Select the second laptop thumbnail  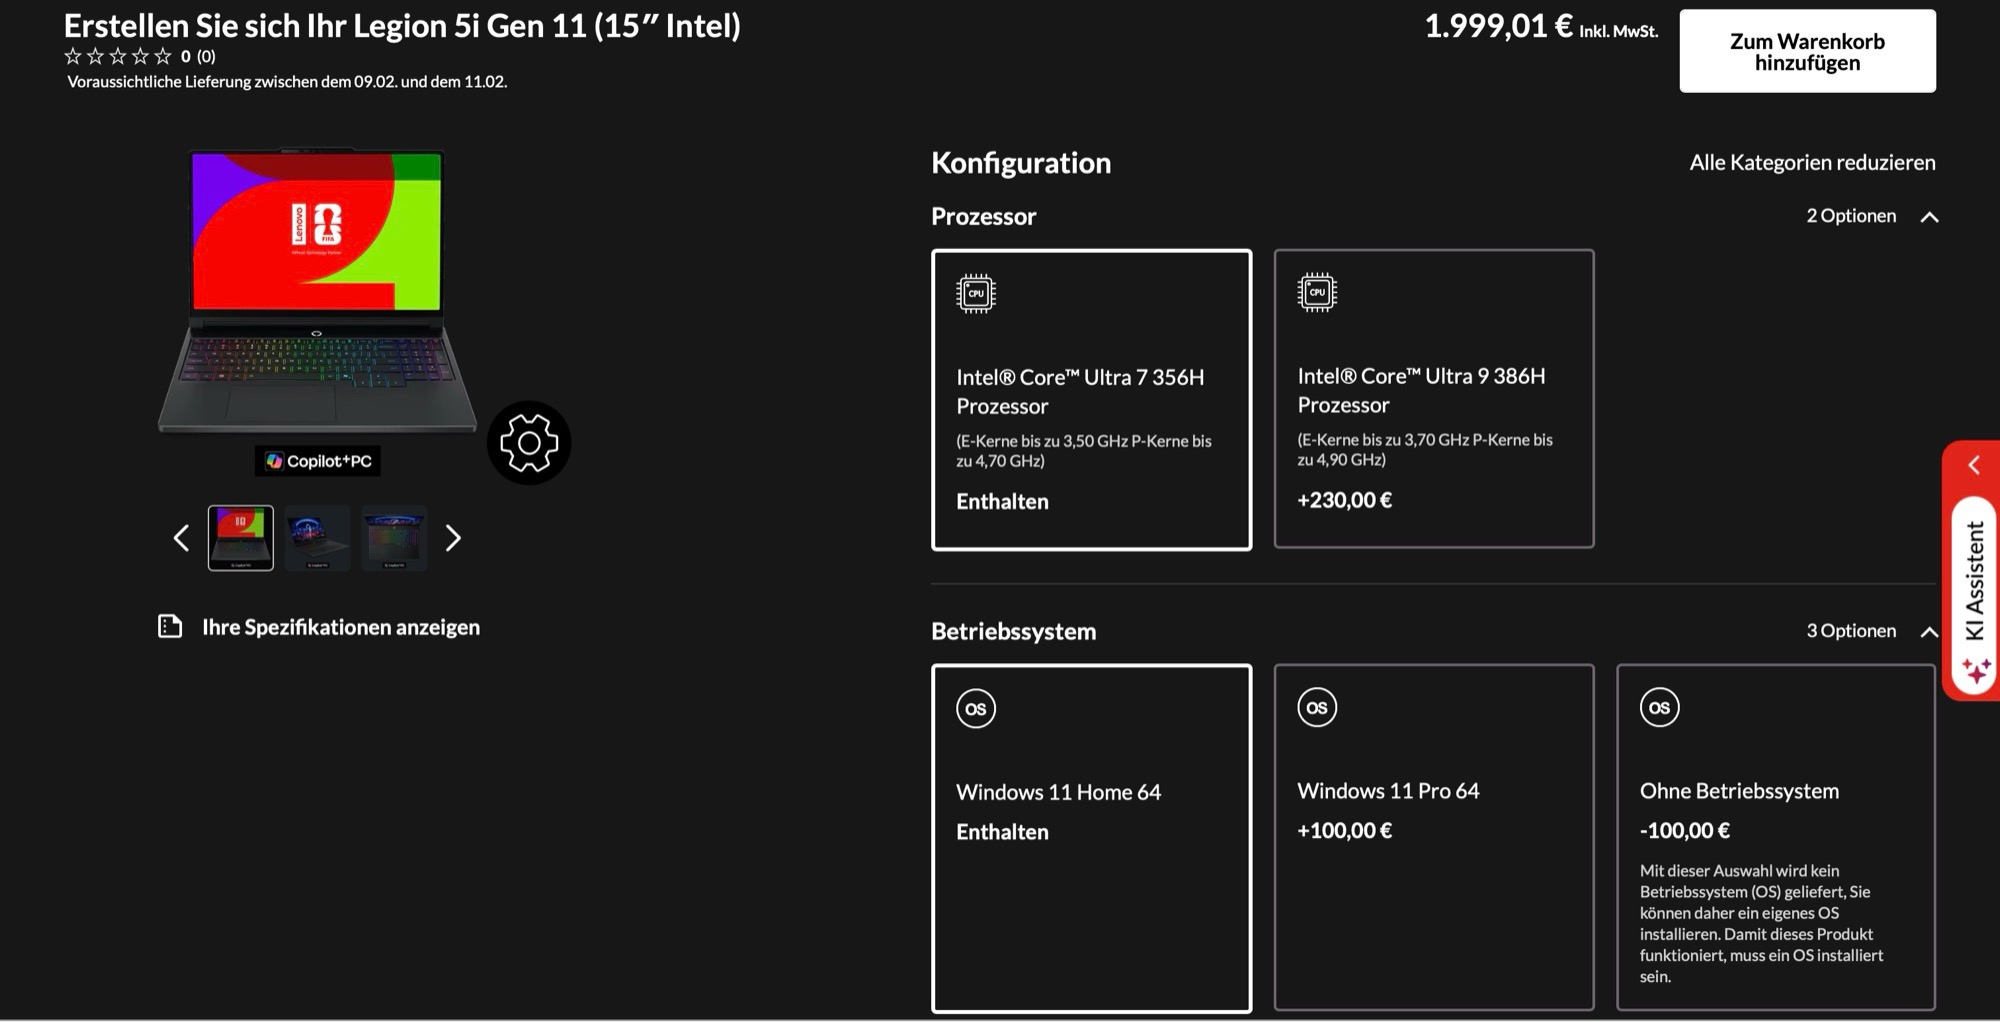(317, 538)
